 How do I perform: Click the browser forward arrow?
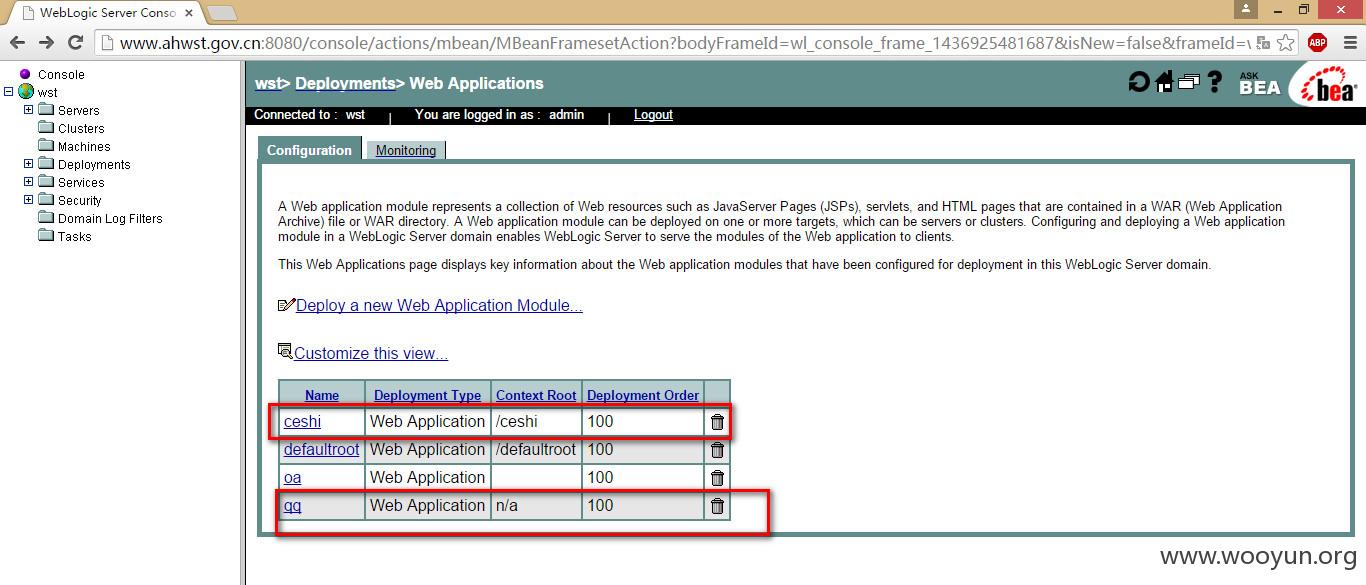46,42
